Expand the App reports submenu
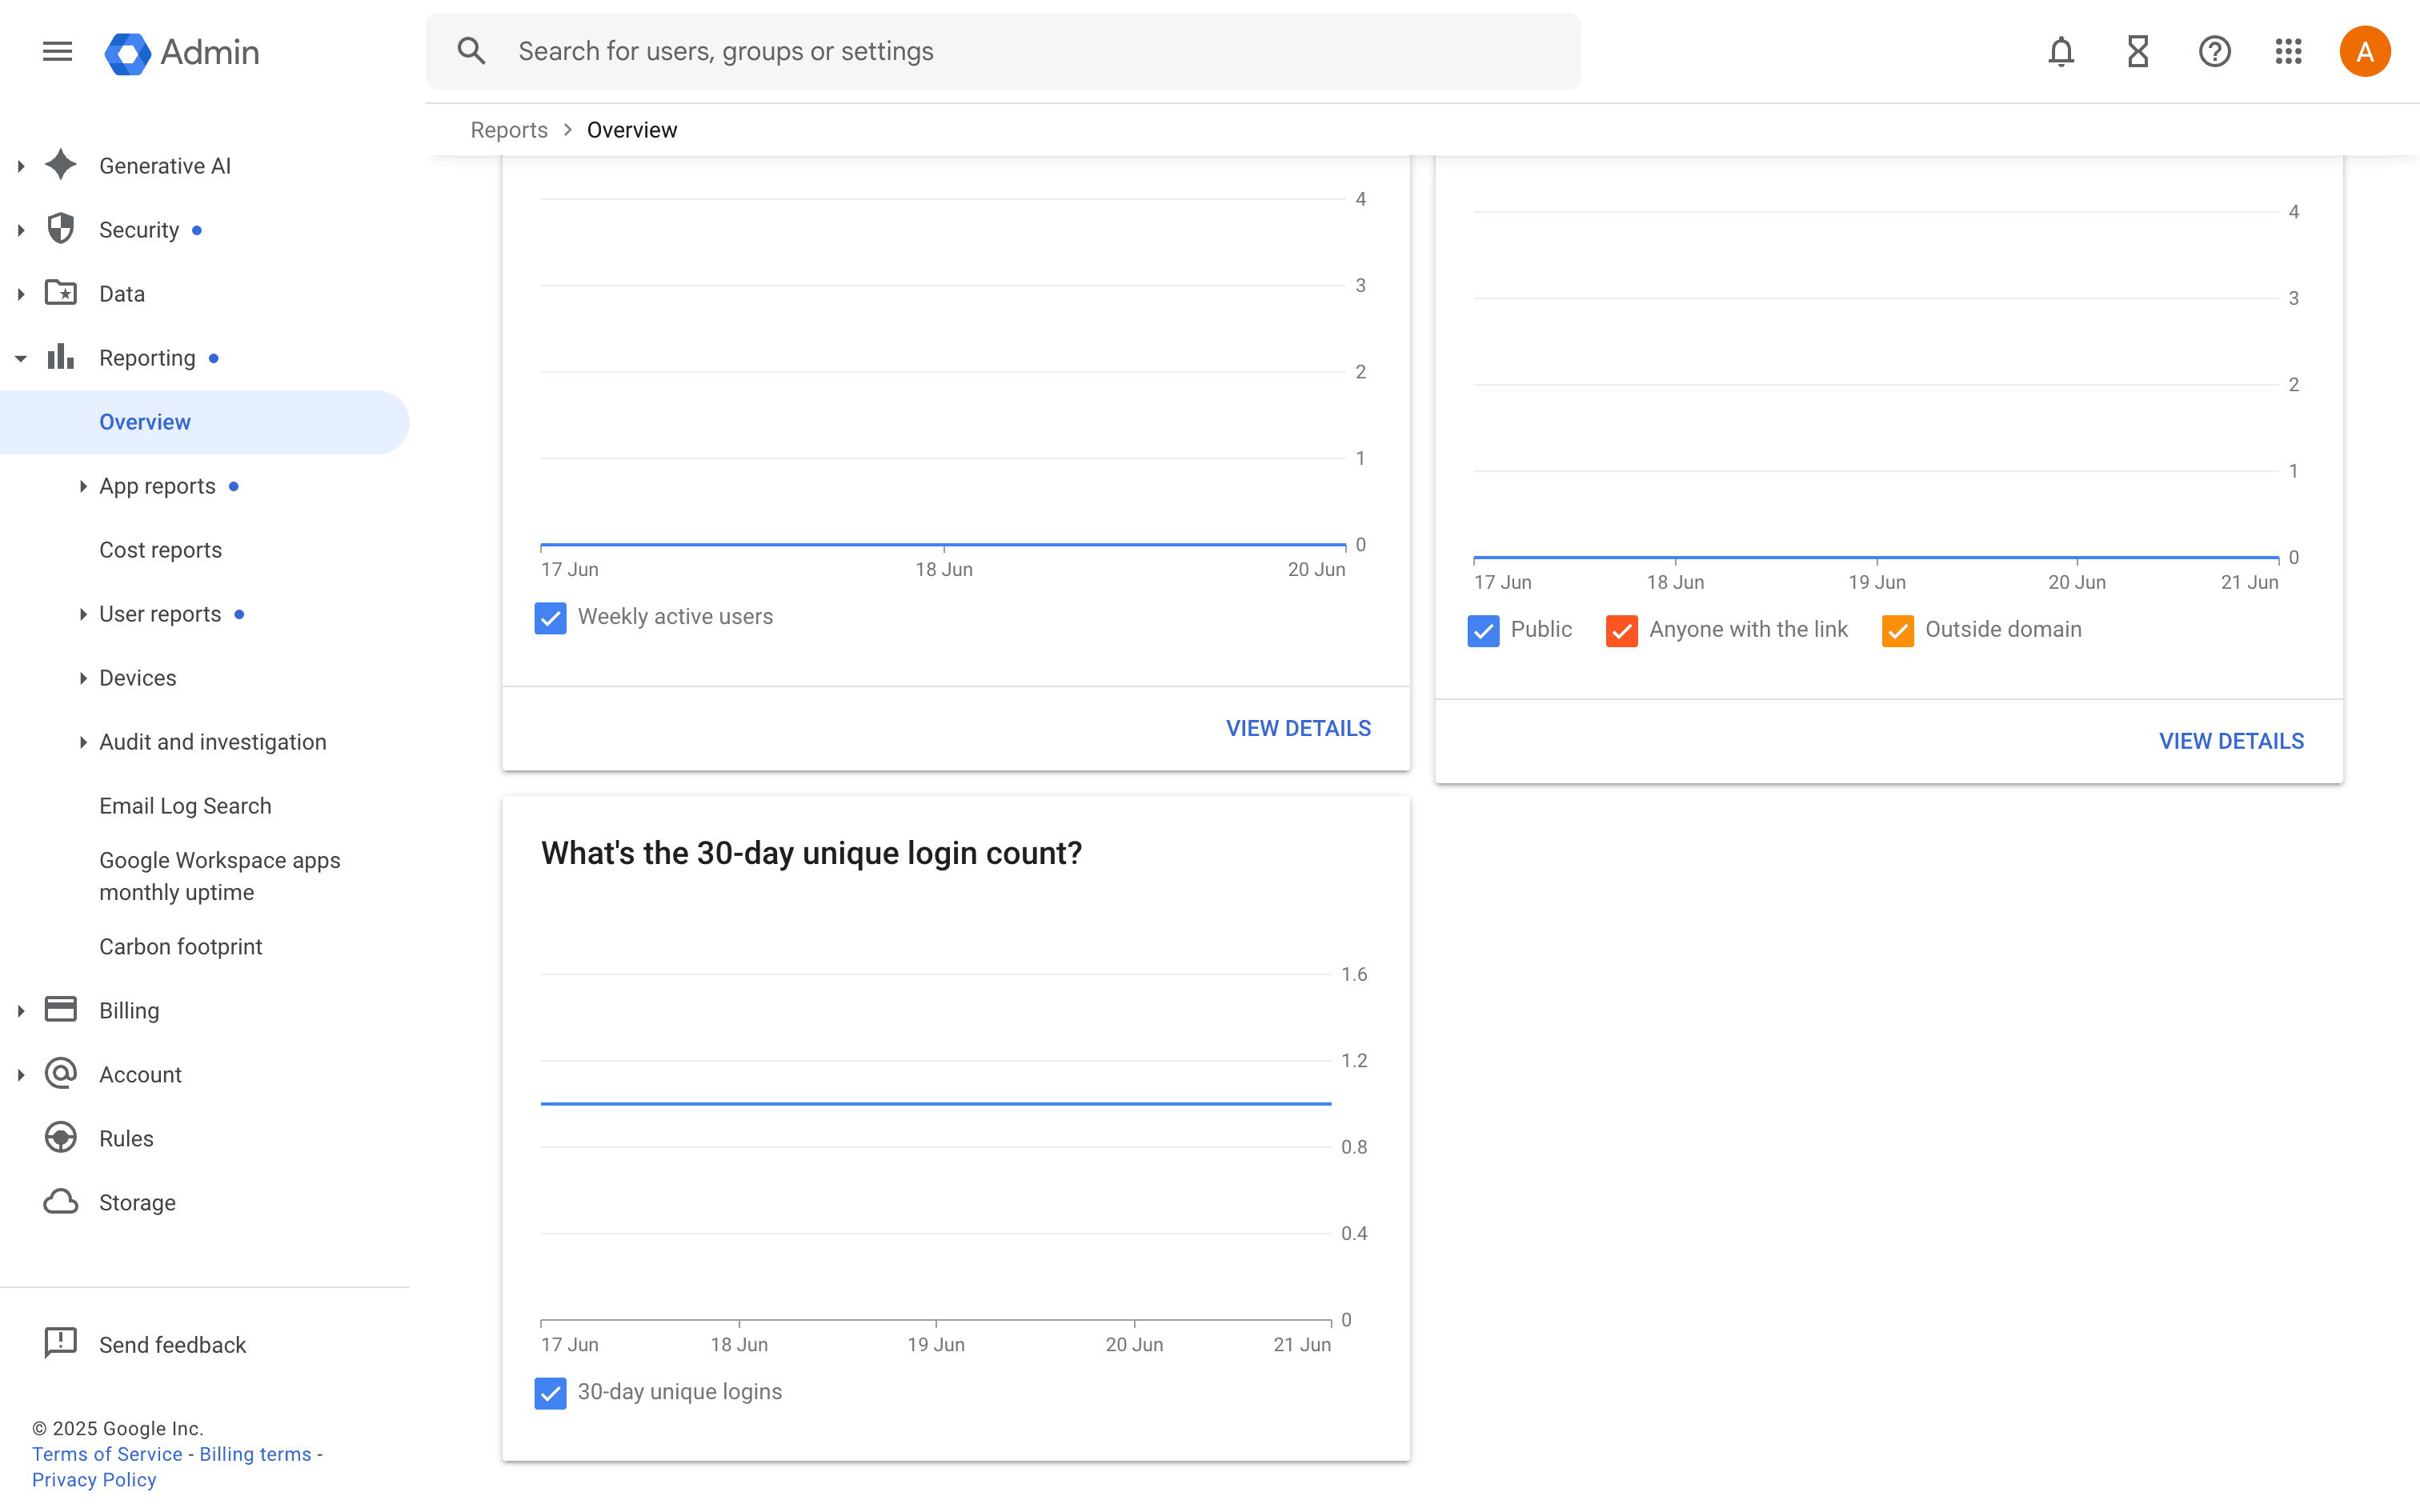 click(83, 486)
